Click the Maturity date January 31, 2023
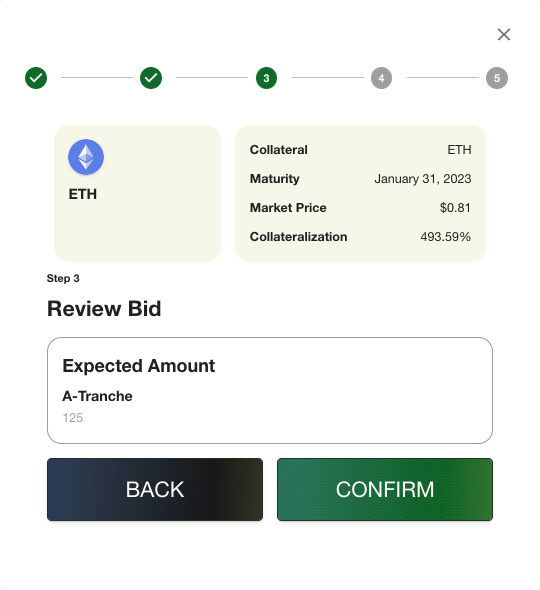540x590 pixels. [423, 179]
